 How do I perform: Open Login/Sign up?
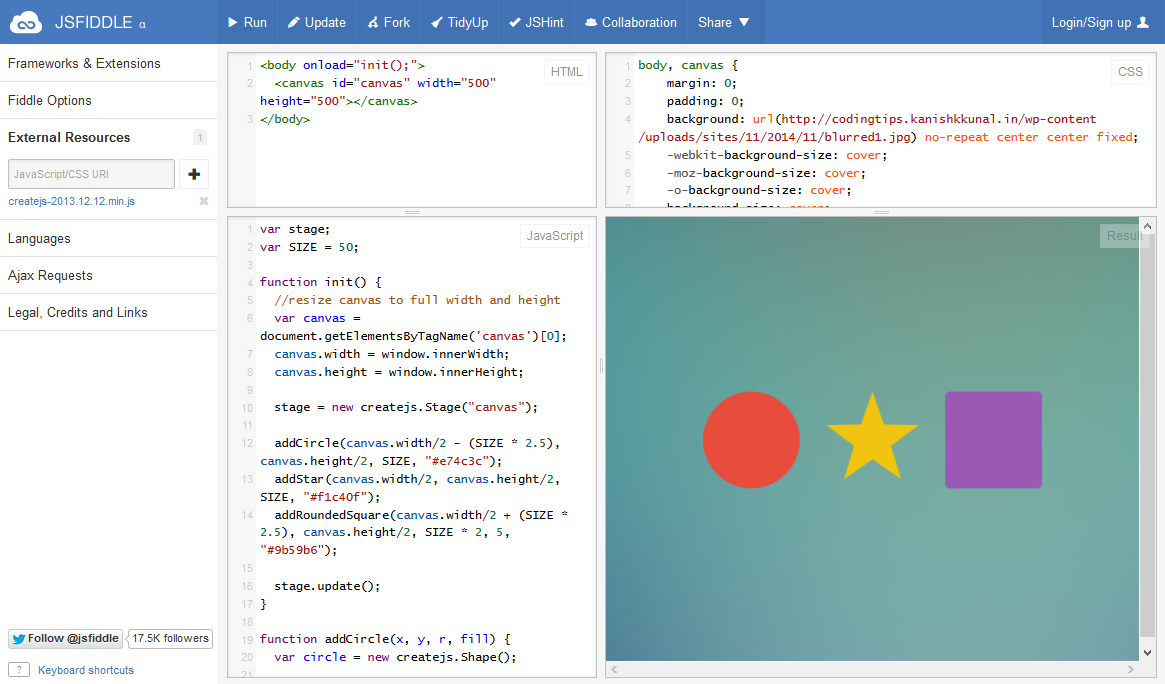[1100, 22]
